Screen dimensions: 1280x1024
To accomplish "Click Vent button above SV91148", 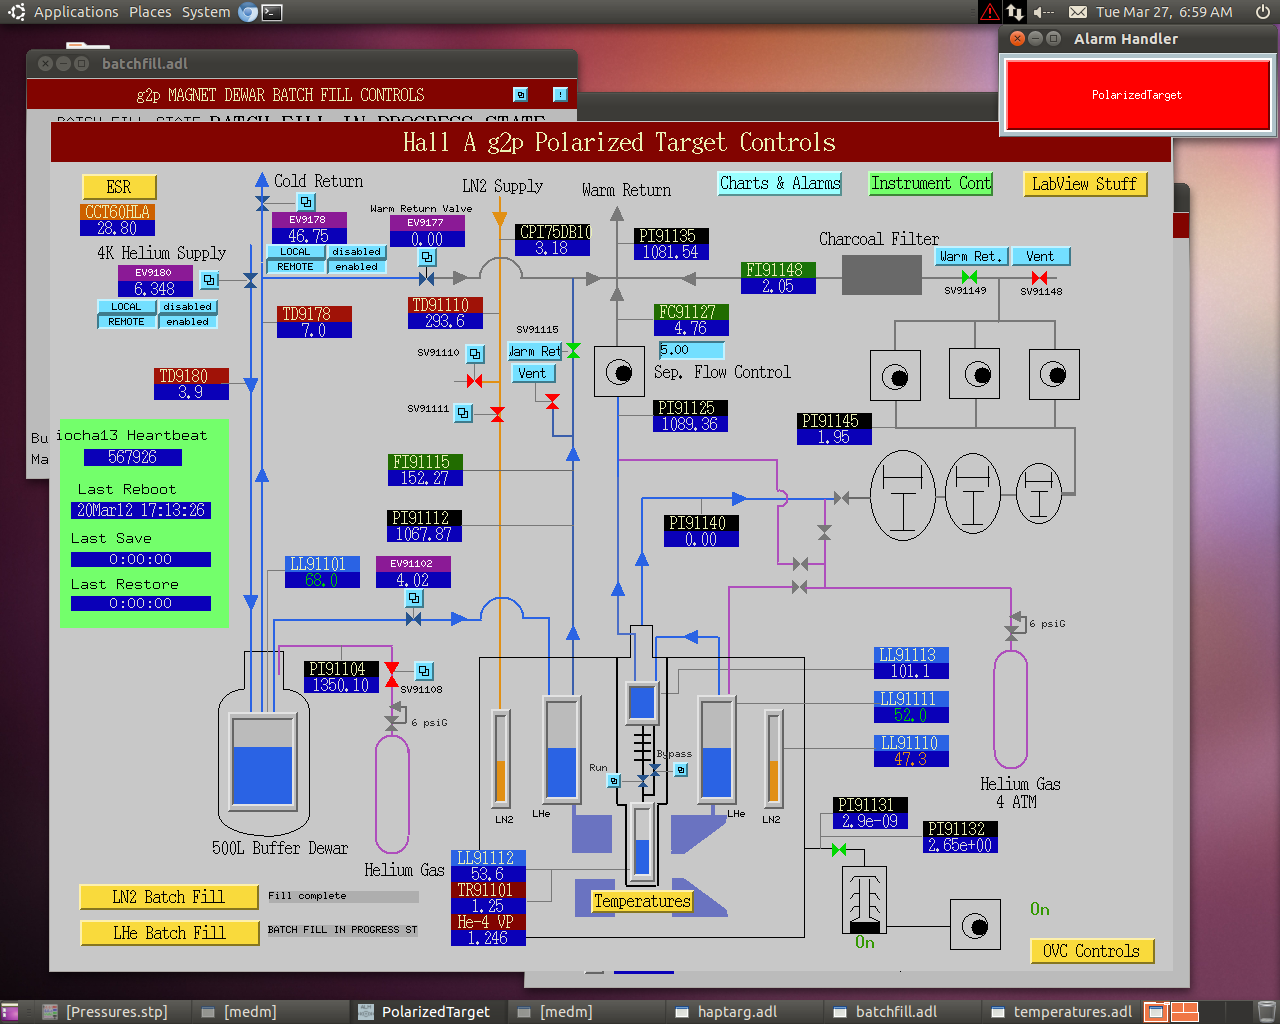I will click(x=1040, y=256).
